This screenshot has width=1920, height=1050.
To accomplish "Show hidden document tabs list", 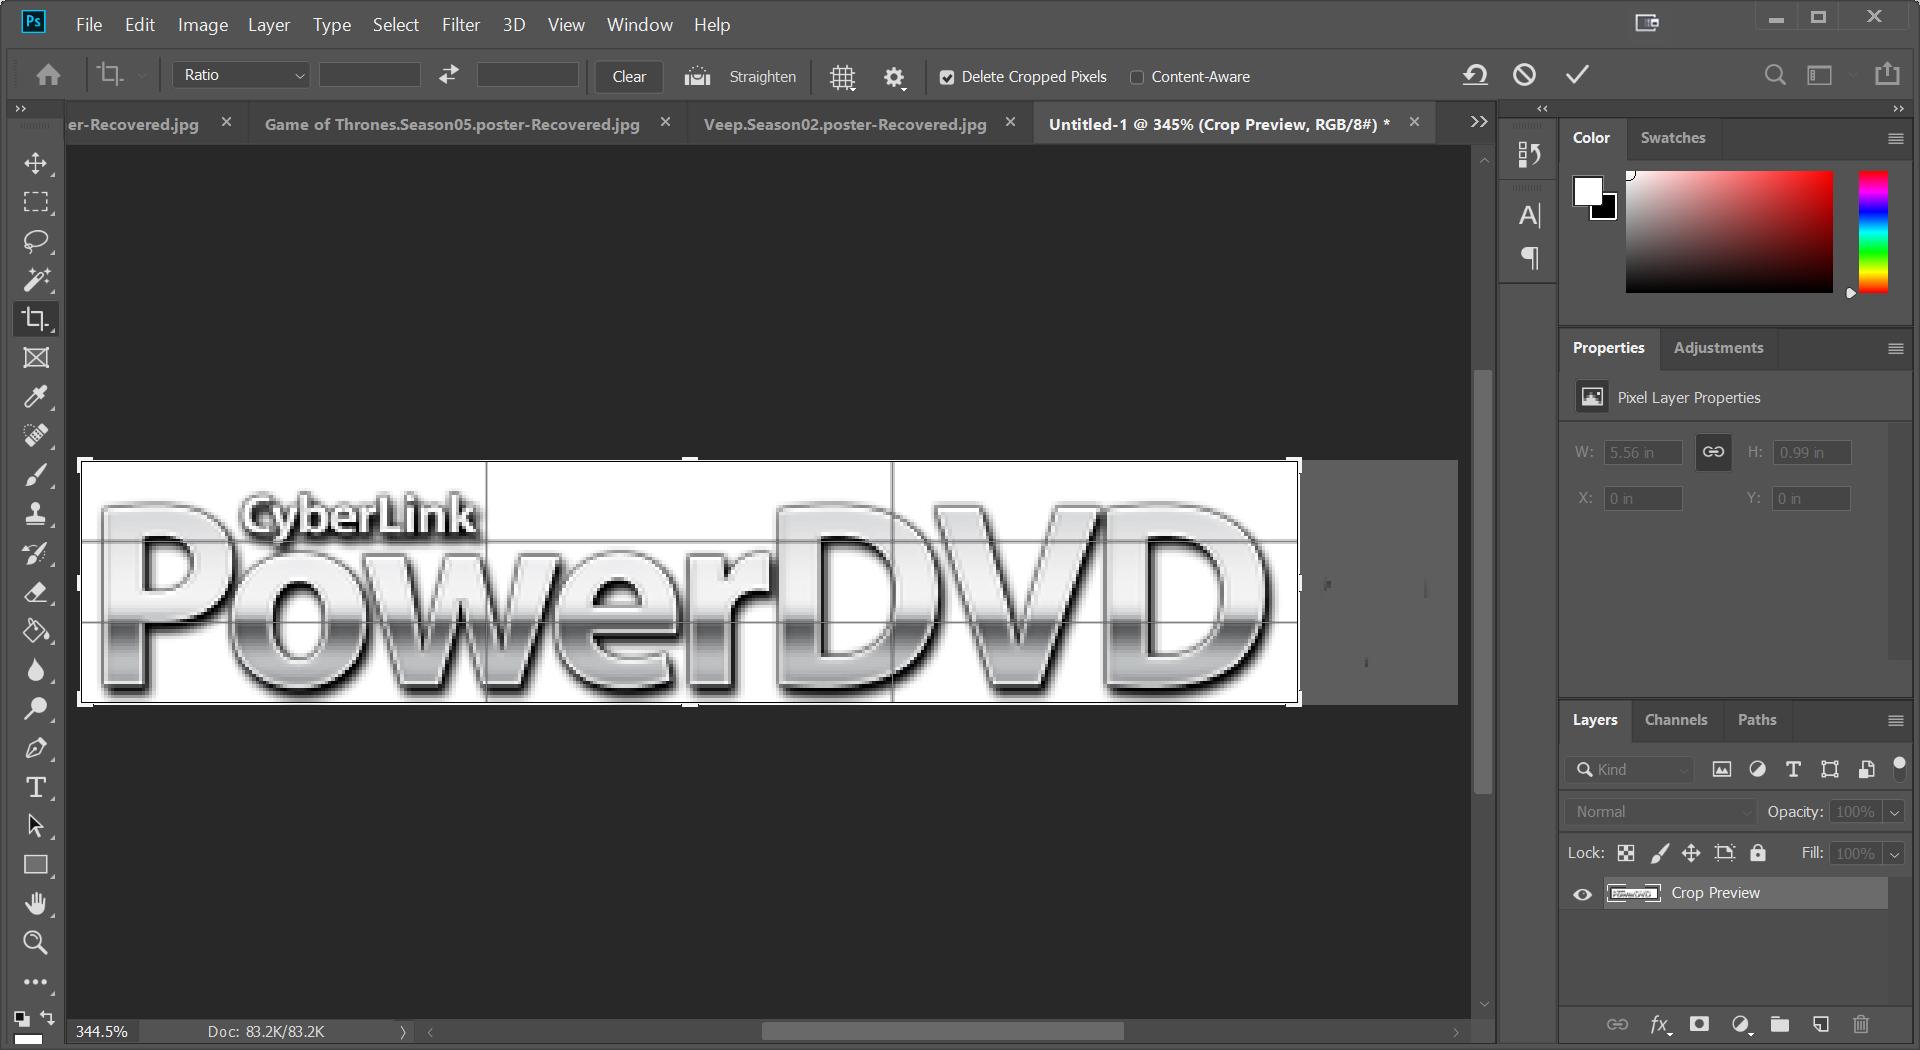I will 1479,122.
